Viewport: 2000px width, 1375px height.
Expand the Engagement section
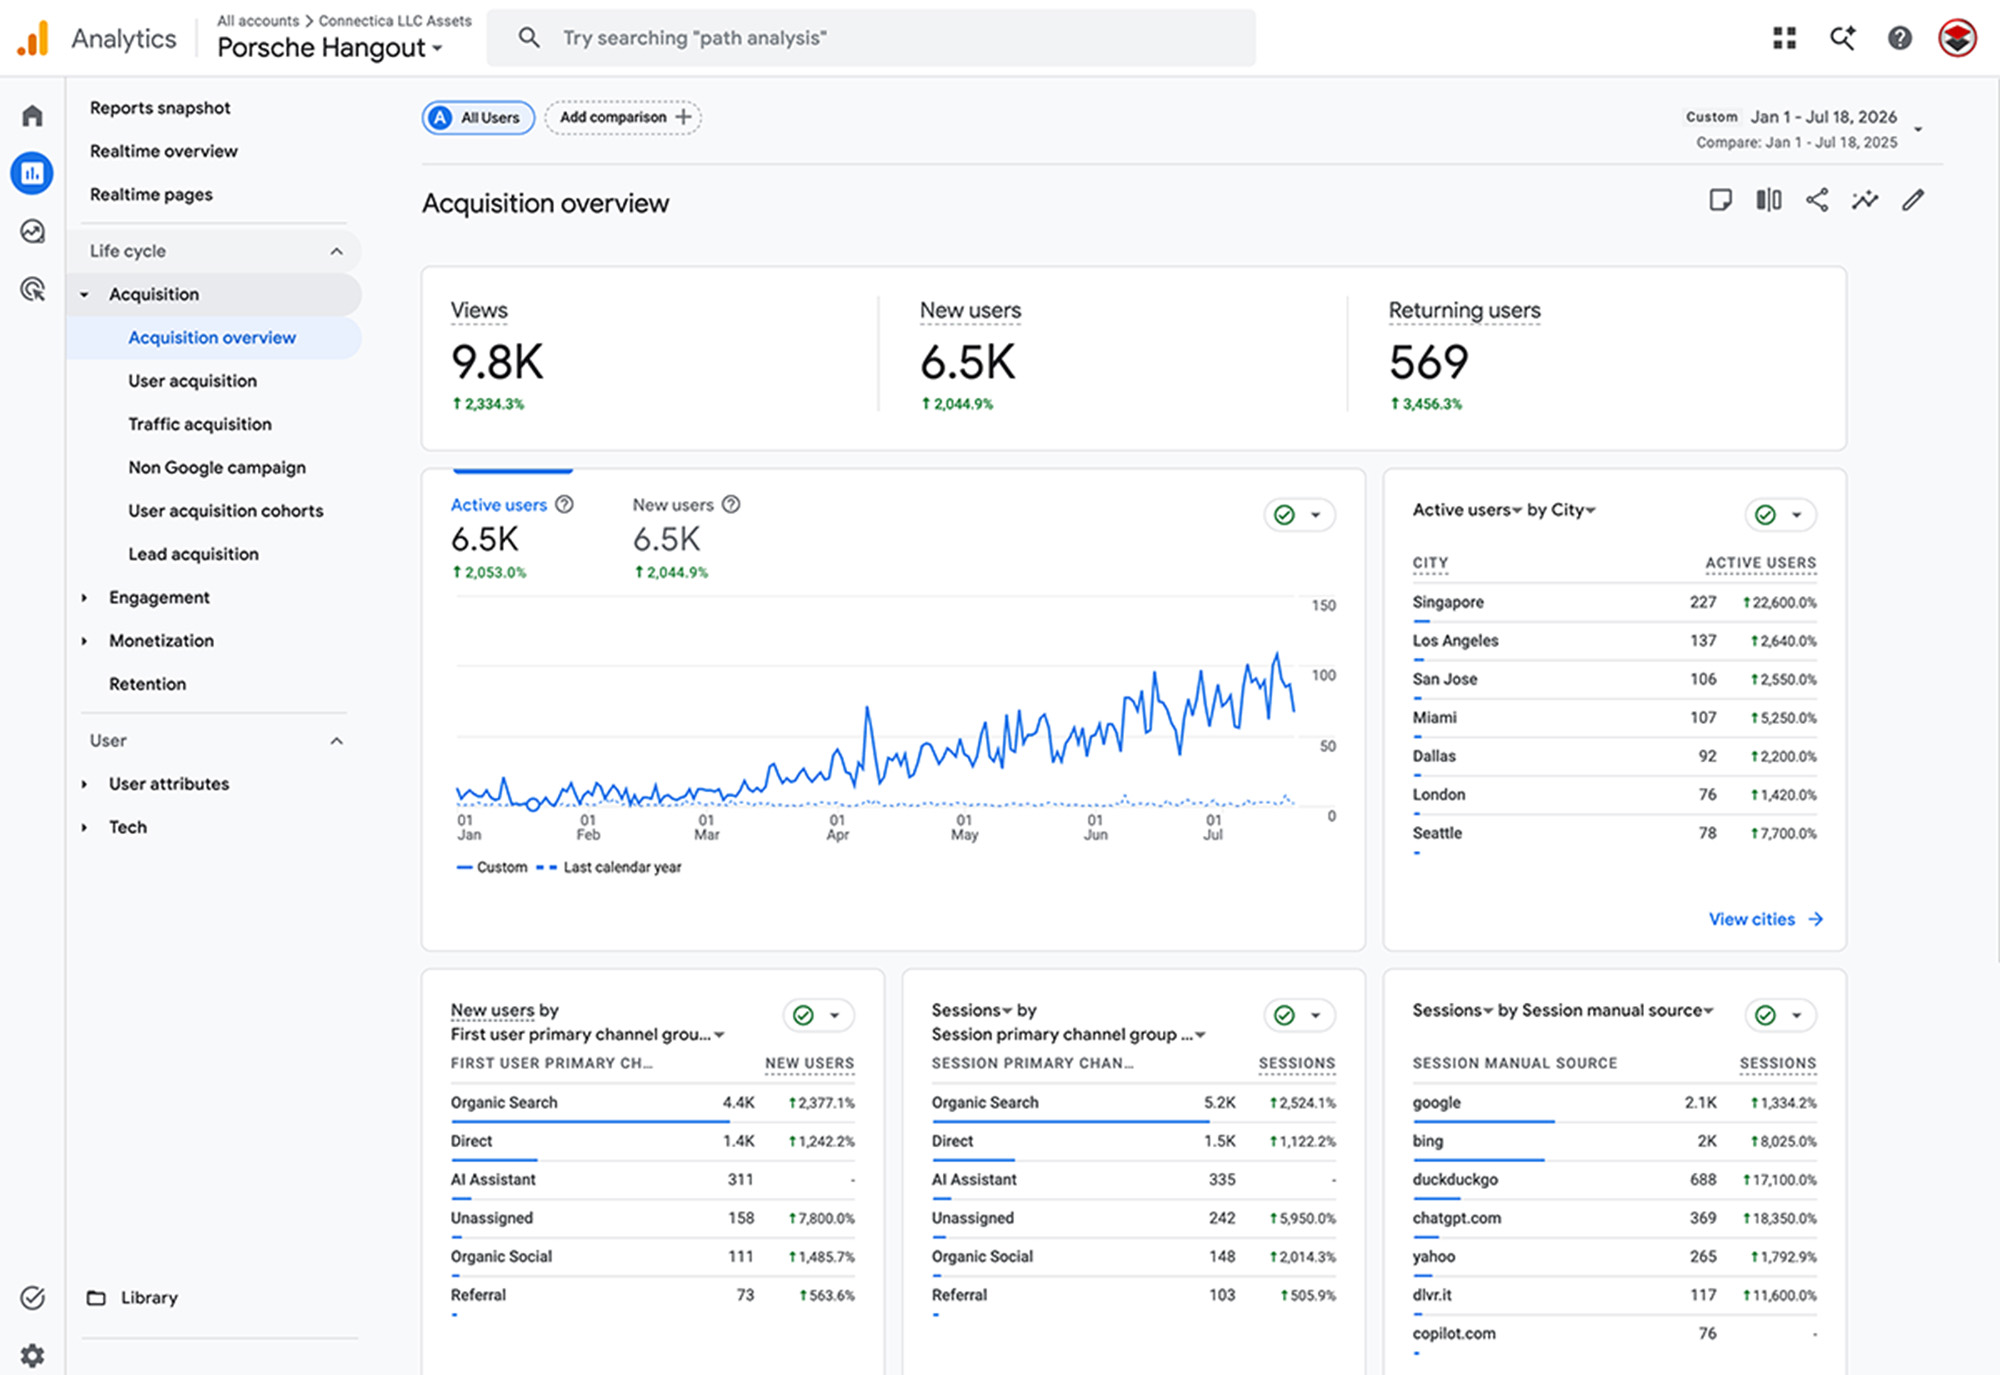(x=85, y=597)
